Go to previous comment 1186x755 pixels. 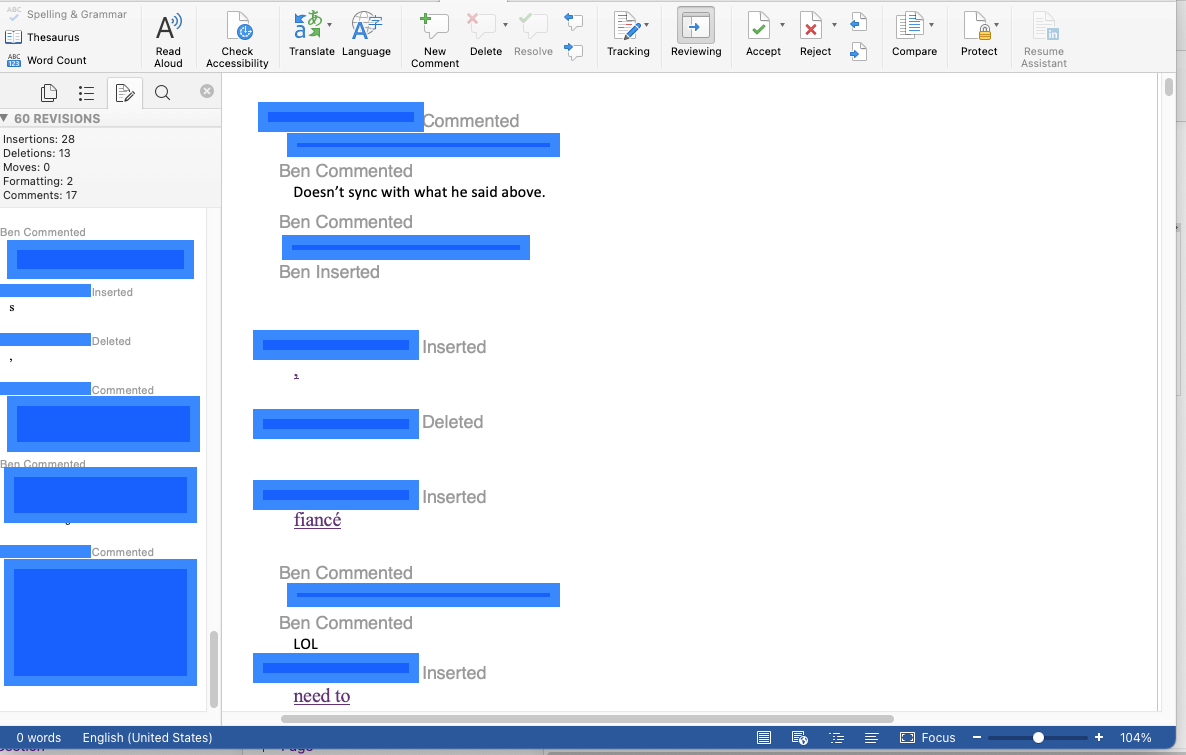click(574, 21)
